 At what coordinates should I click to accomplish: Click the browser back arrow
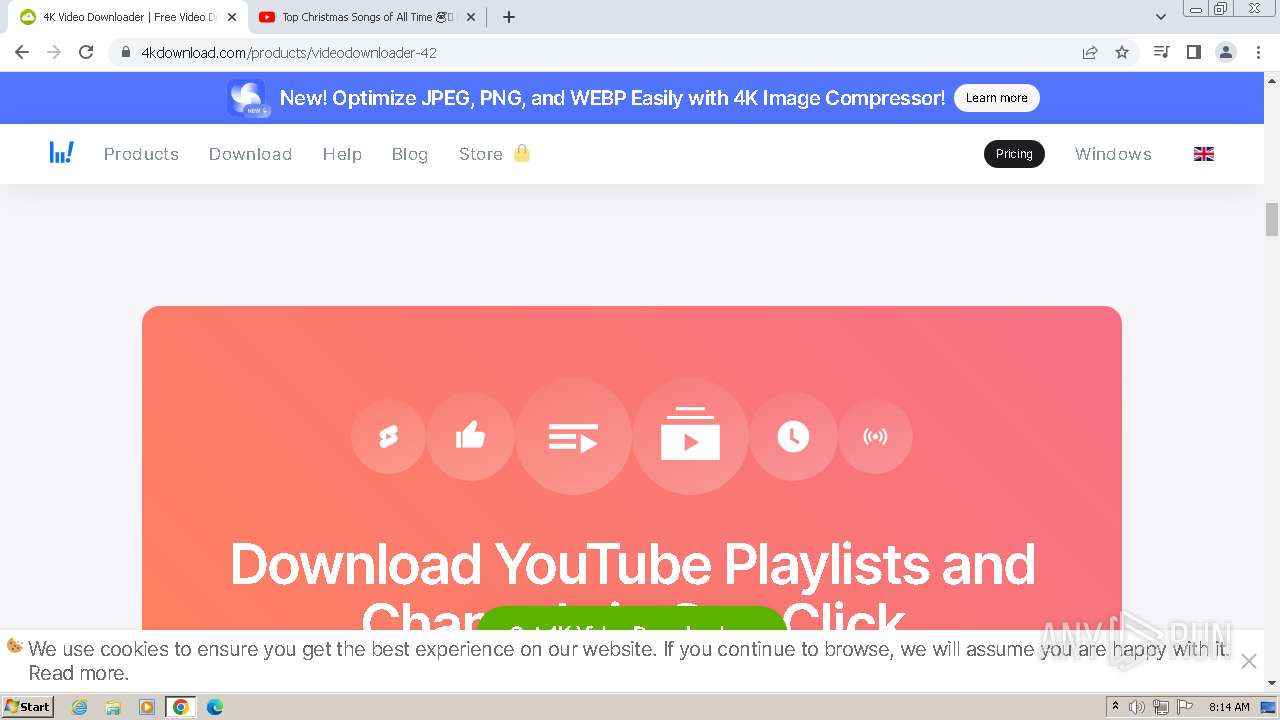click(22, 52)
